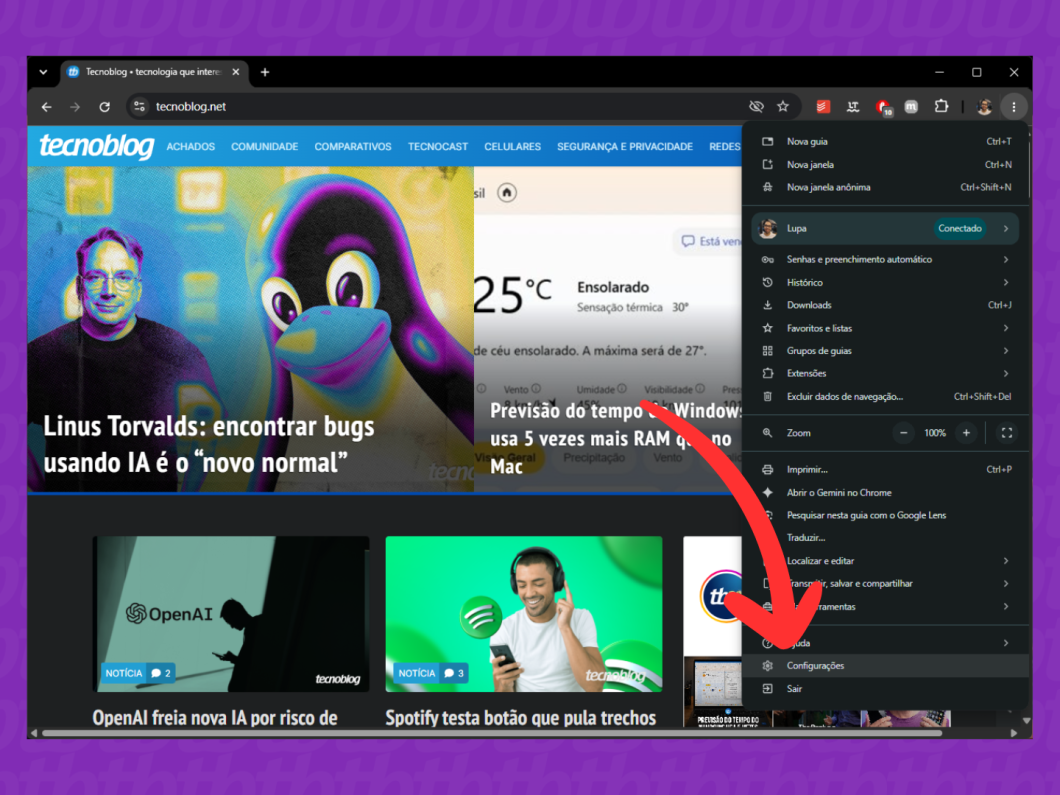The image size is (1060, 795).
Task: Click OpenAI freia nova IA headline
Action: click(x=215, y=717)
